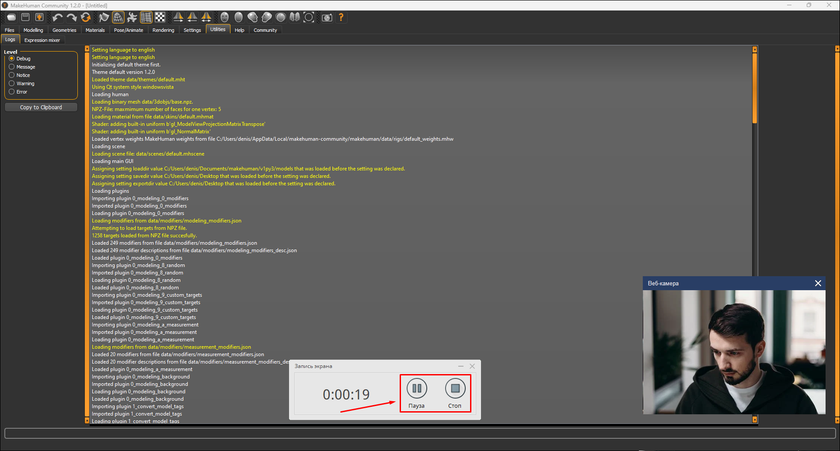Screen dimensions: 840x451
Task: Click log line '1258 targets loaded from NPZ file'
Action: click(144, 236)
